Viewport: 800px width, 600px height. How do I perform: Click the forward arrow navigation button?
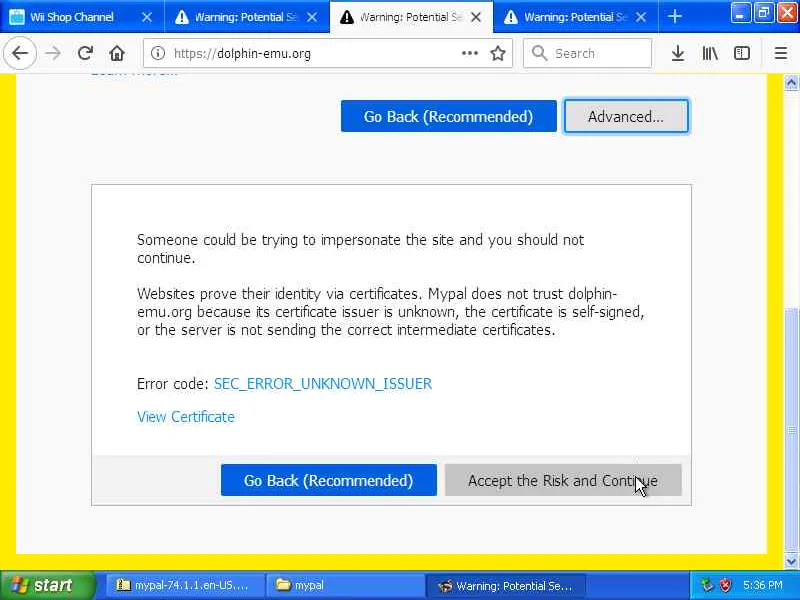(x=53, y=53)
